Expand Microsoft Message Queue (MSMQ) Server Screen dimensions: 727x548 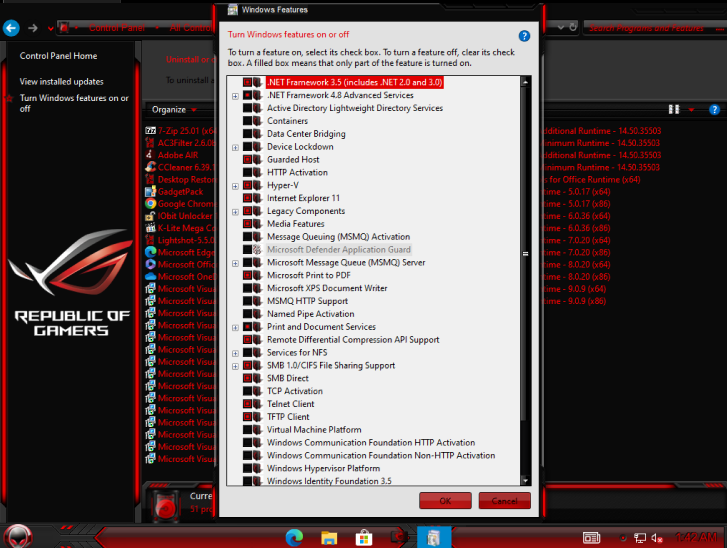coord(235,263)
